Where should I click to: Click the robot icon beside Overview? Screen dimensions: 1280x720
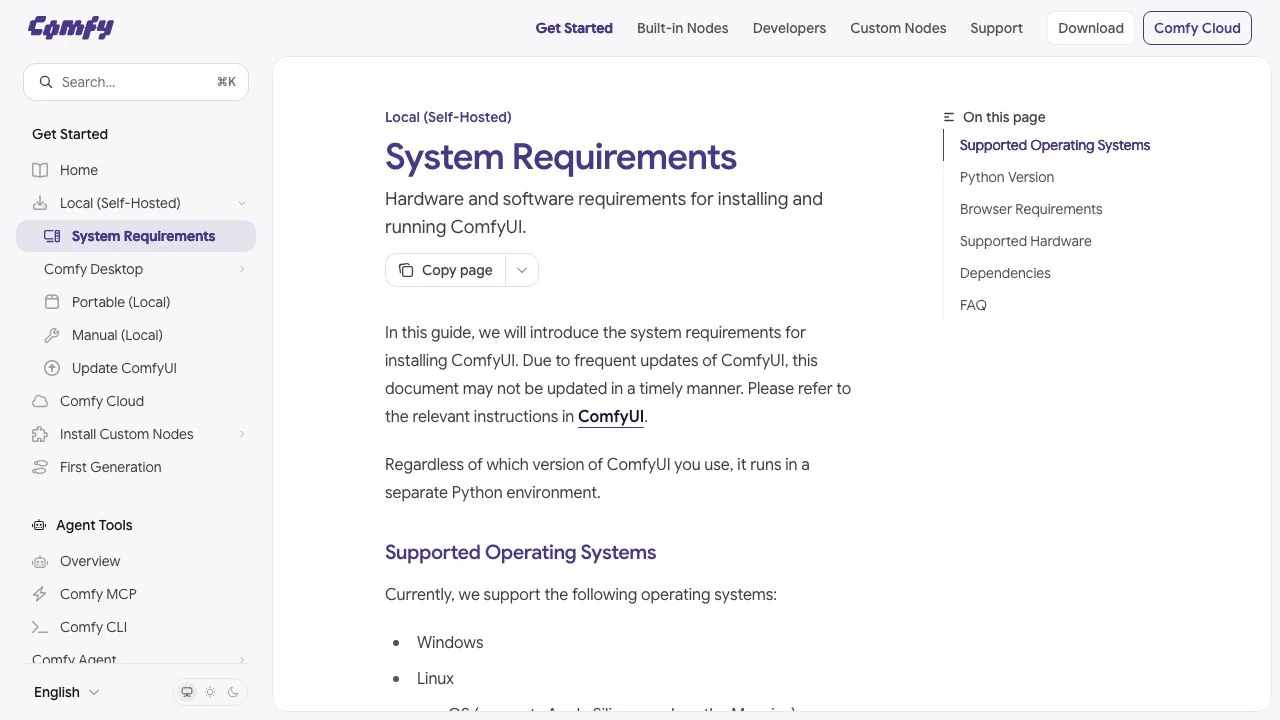(x=40, y=561)
